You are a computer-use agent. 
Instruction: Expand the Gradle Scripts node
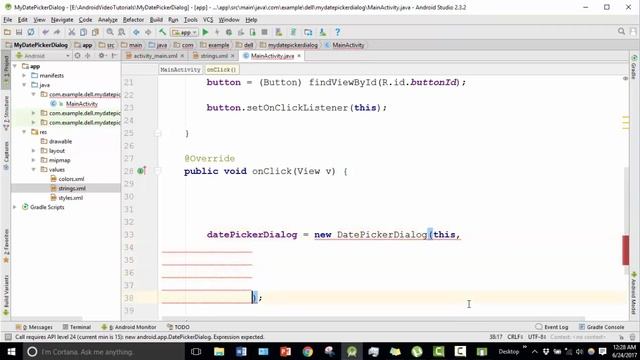(15, 207)
